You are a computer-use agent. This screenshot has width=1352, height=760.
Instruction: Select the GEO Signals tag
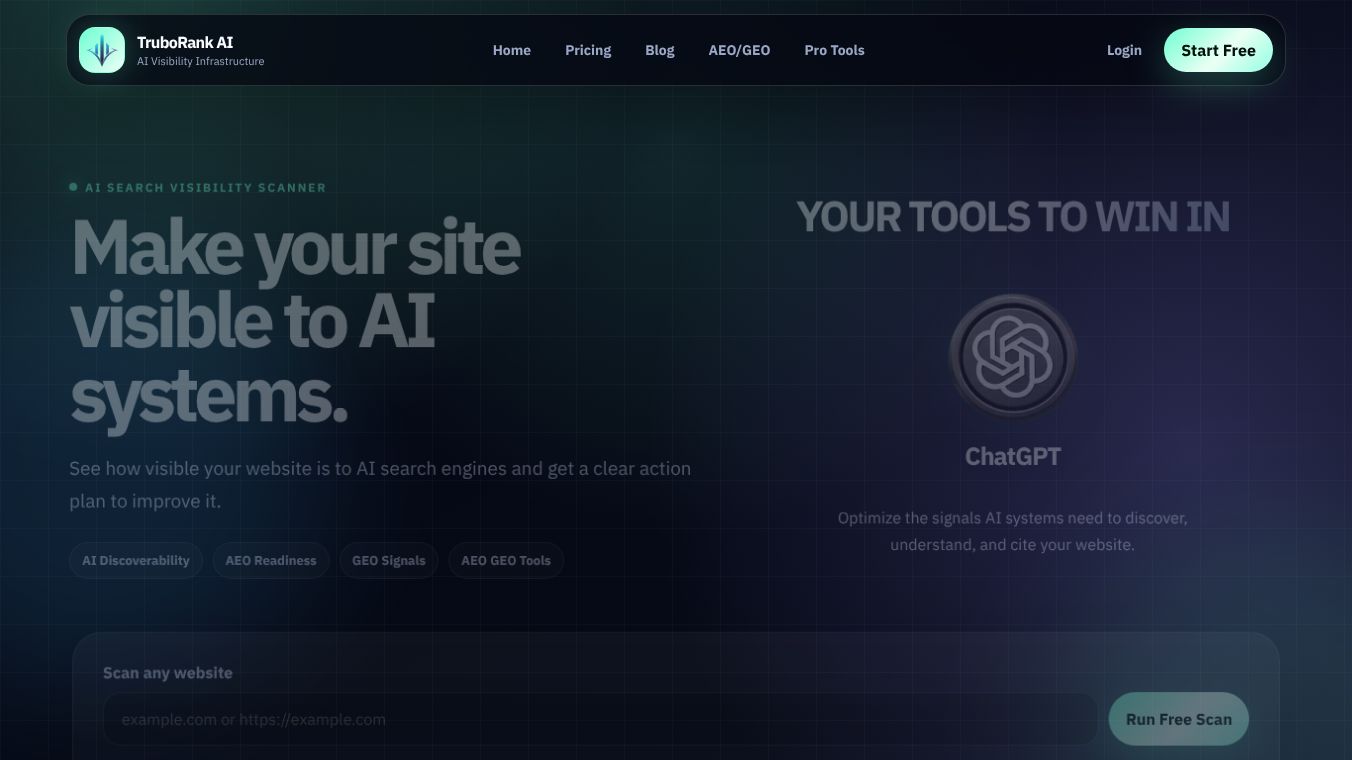click(x=389, y=560)
